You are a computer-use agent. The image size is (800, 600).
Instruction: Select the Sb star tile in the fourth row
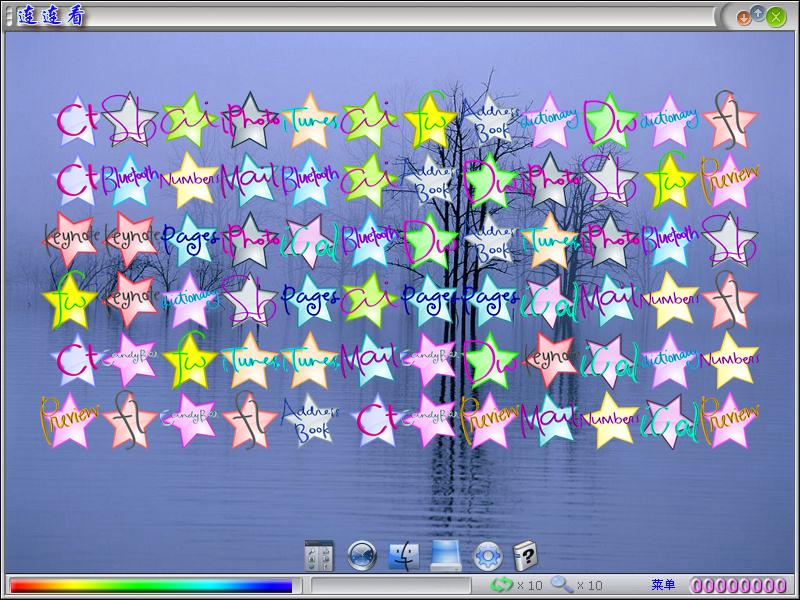point(250,301)
